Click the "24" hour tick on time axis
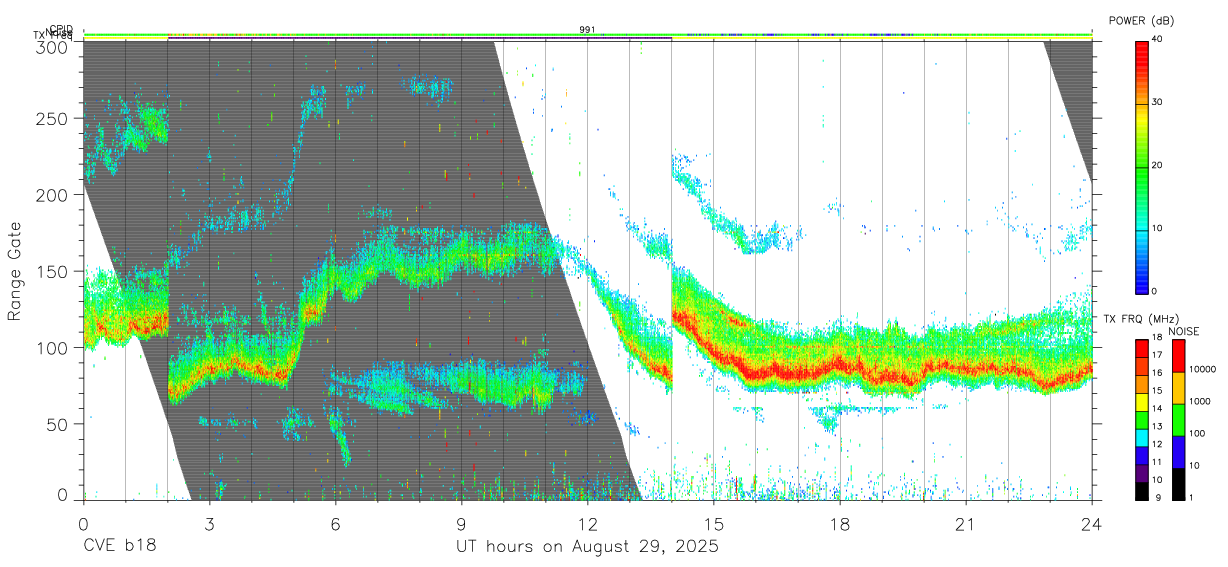Screen dimensions: 1228x567 point(1091,524)
